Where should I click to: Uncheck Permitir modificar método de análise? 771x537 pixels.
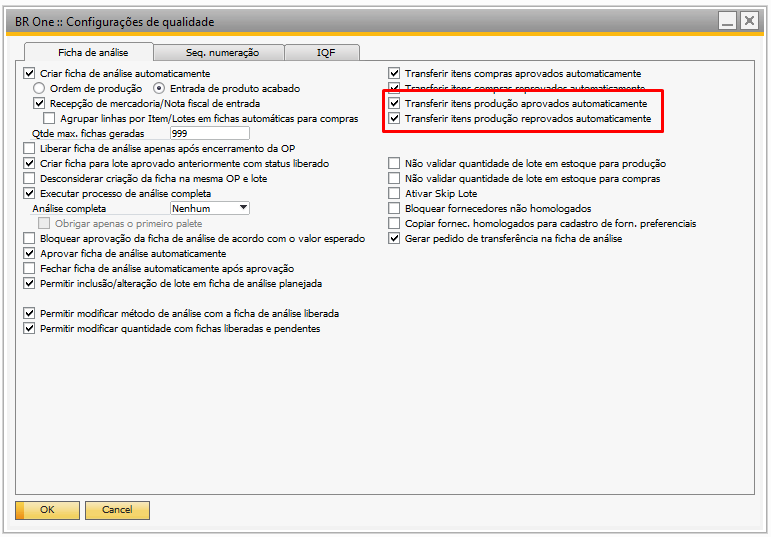30,313
